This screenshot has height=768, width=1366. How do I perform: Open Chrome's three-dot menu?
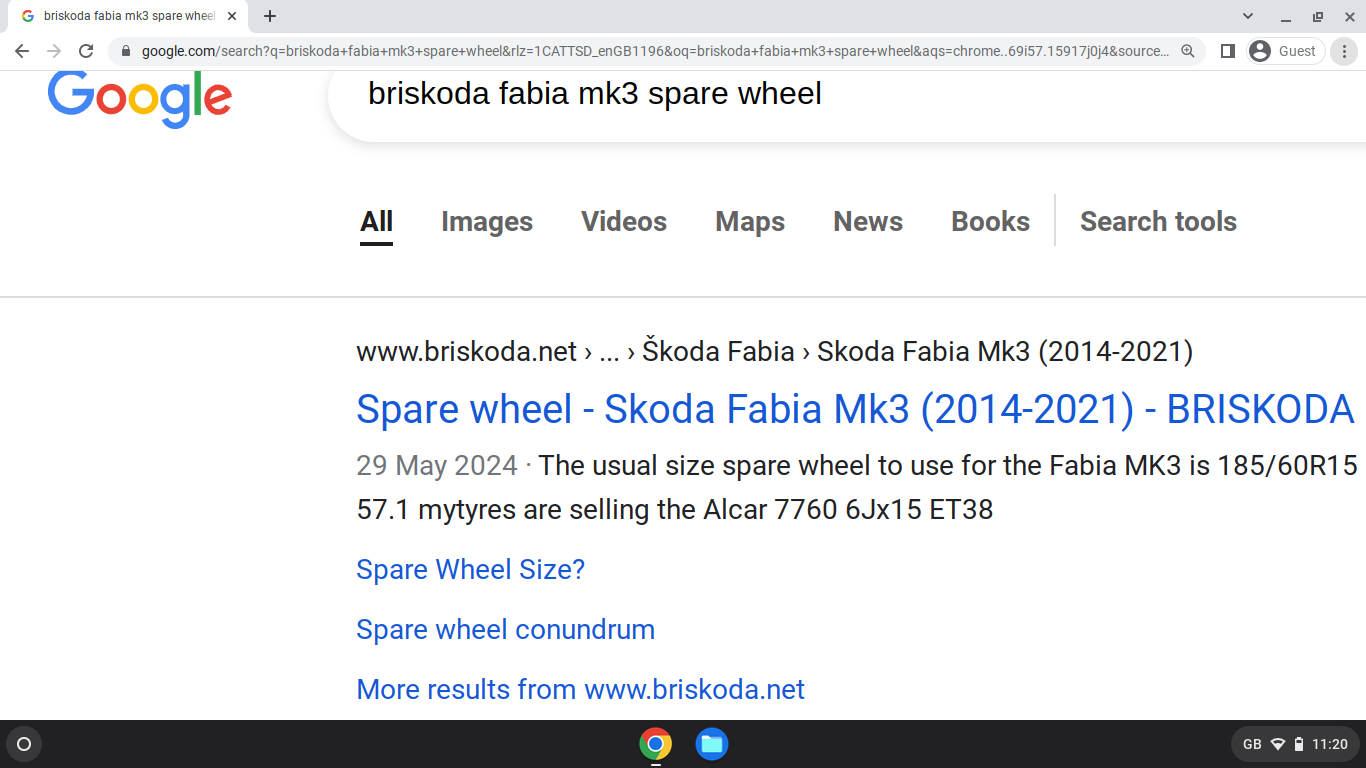[1344, 50]
